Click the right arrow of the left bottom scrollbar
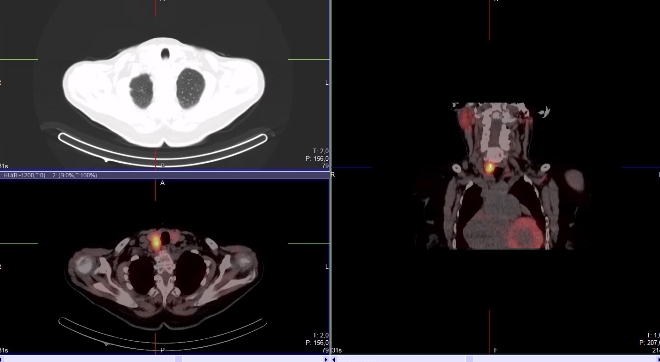This screenshot has height=362, width=660. (326, 359)
